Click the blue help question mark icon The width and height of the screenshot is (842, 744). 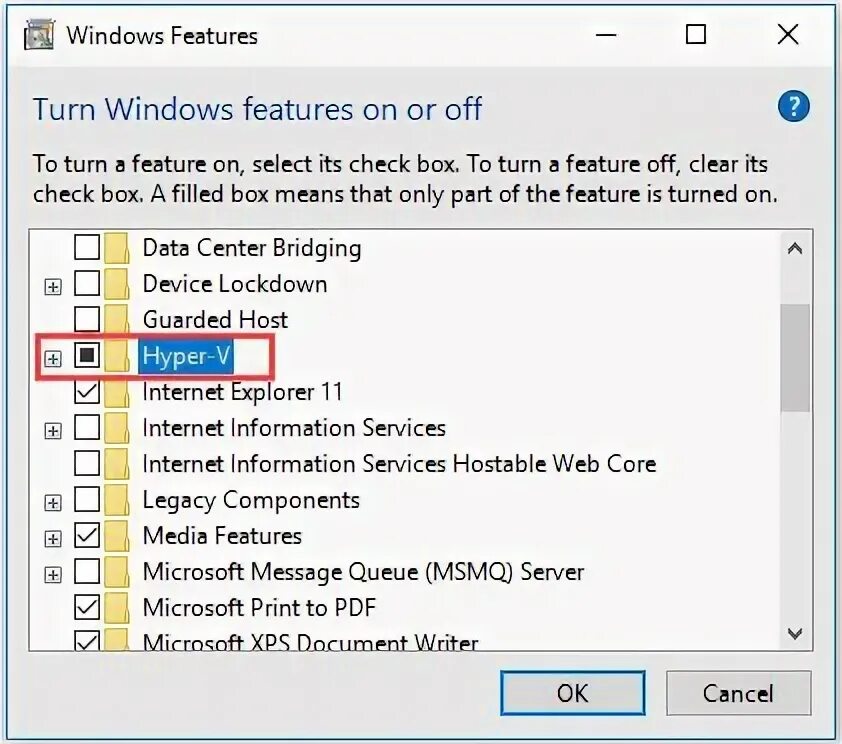(792, 106)
